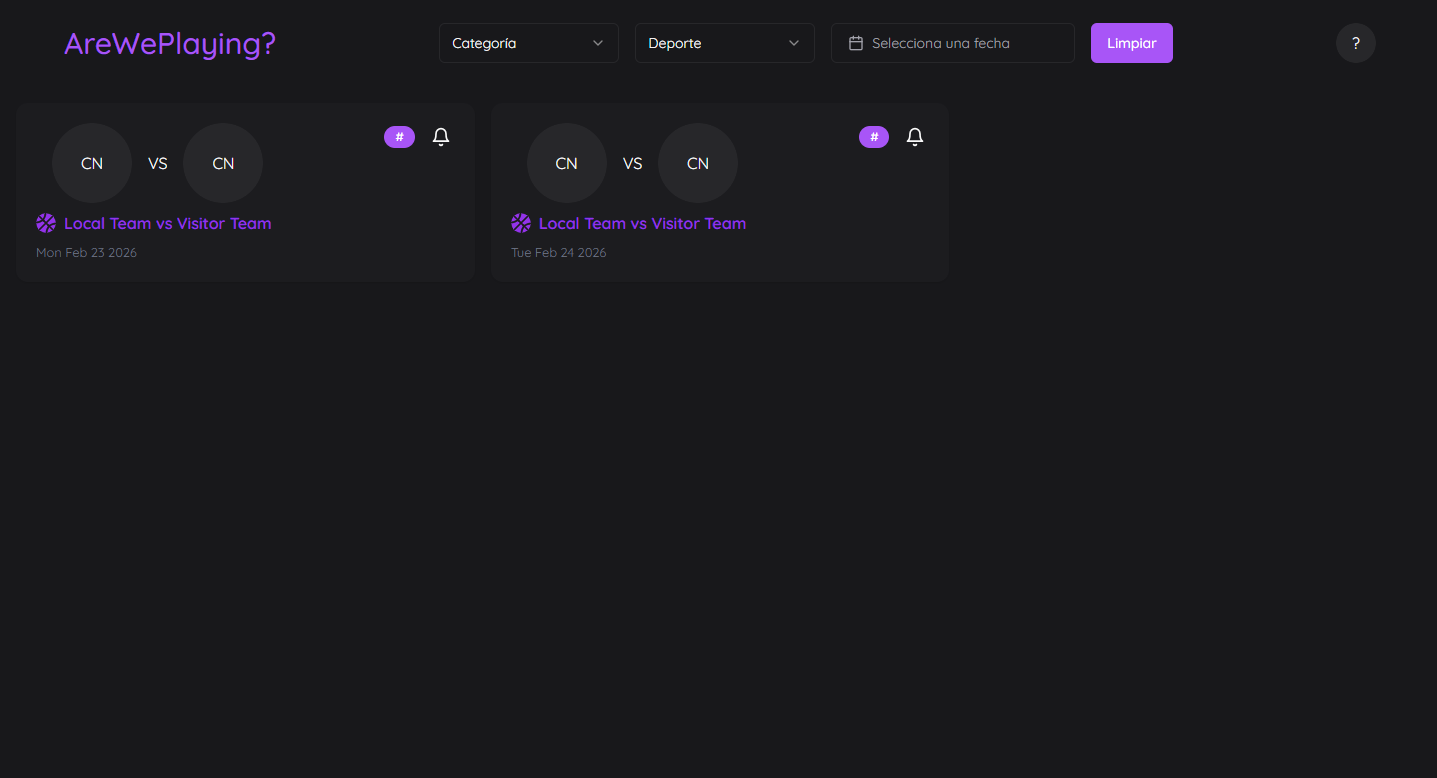Click the basketball icon on the Tue Feb 24 card
This screenshot has height=778, width=1437.
click(521, 223)
